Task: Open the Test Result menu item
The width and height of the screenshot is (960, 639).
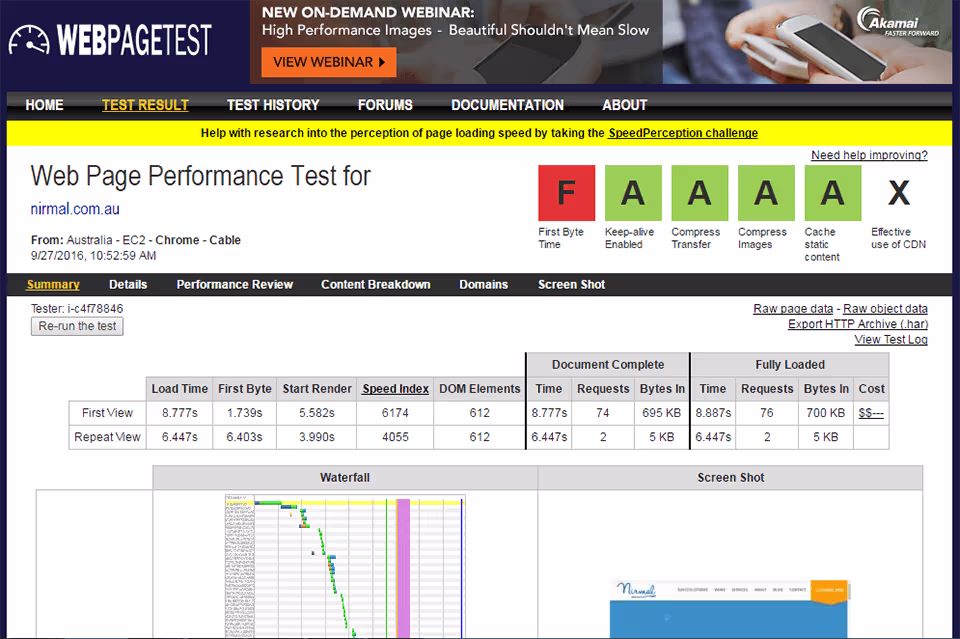Action: [x=145, y=105]
